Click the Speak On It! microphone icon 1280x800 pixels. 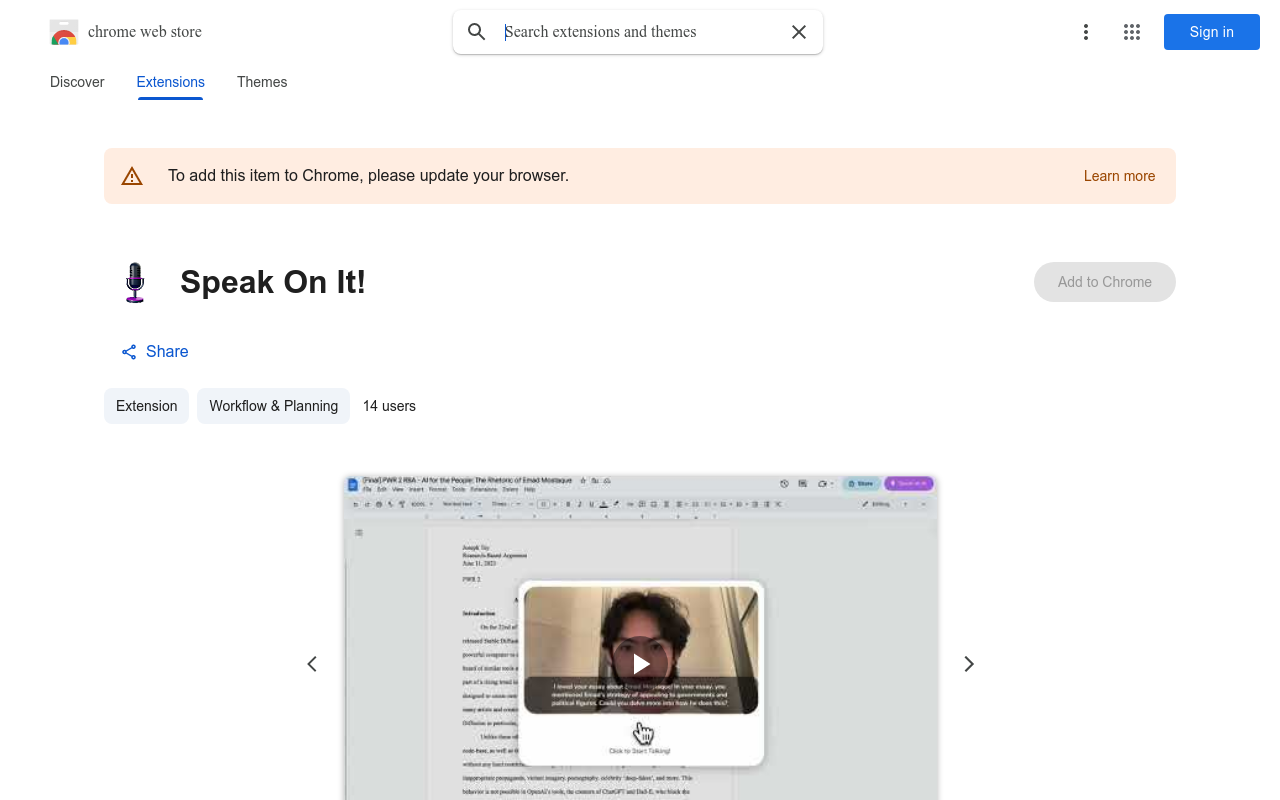135,282
